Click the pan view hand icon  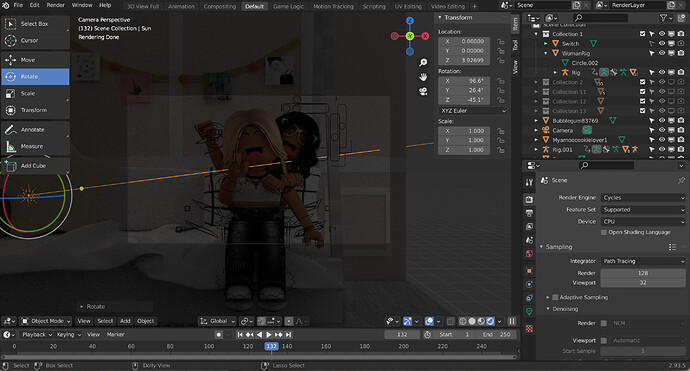click(x=423, y=77)
